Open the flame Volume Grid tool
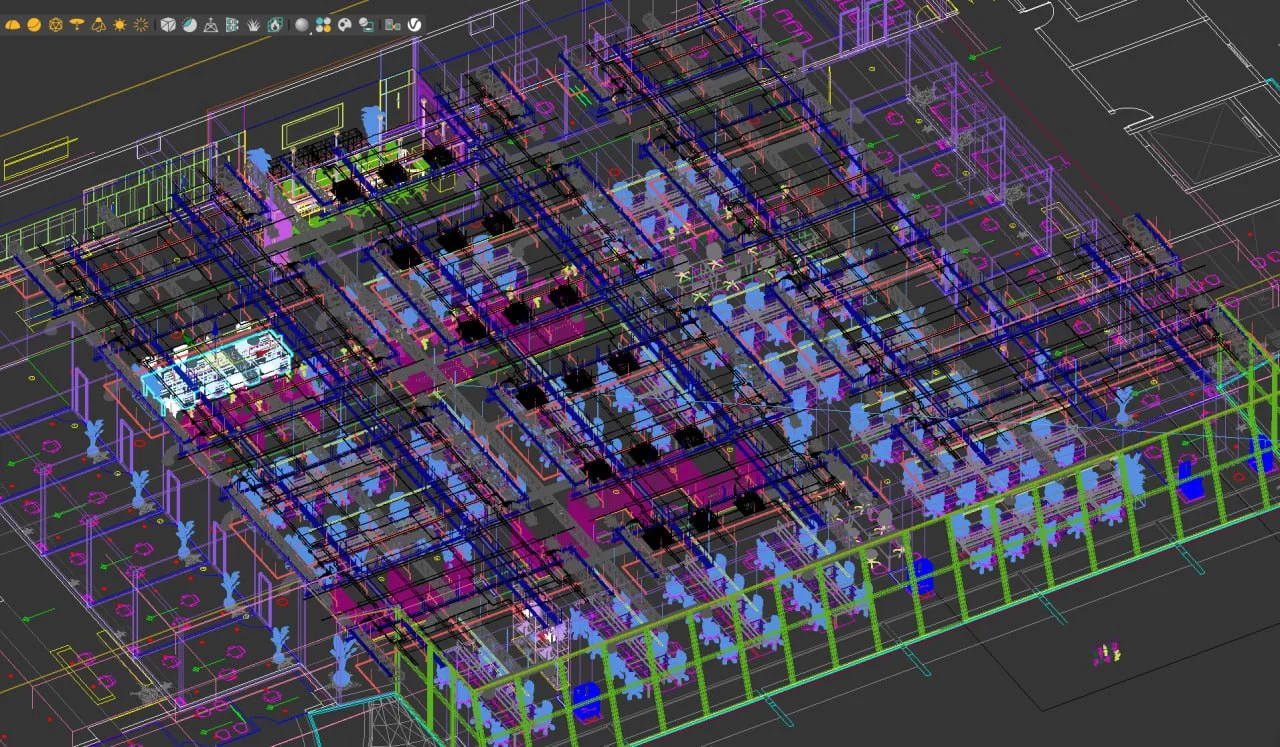 tap(275, 24)
